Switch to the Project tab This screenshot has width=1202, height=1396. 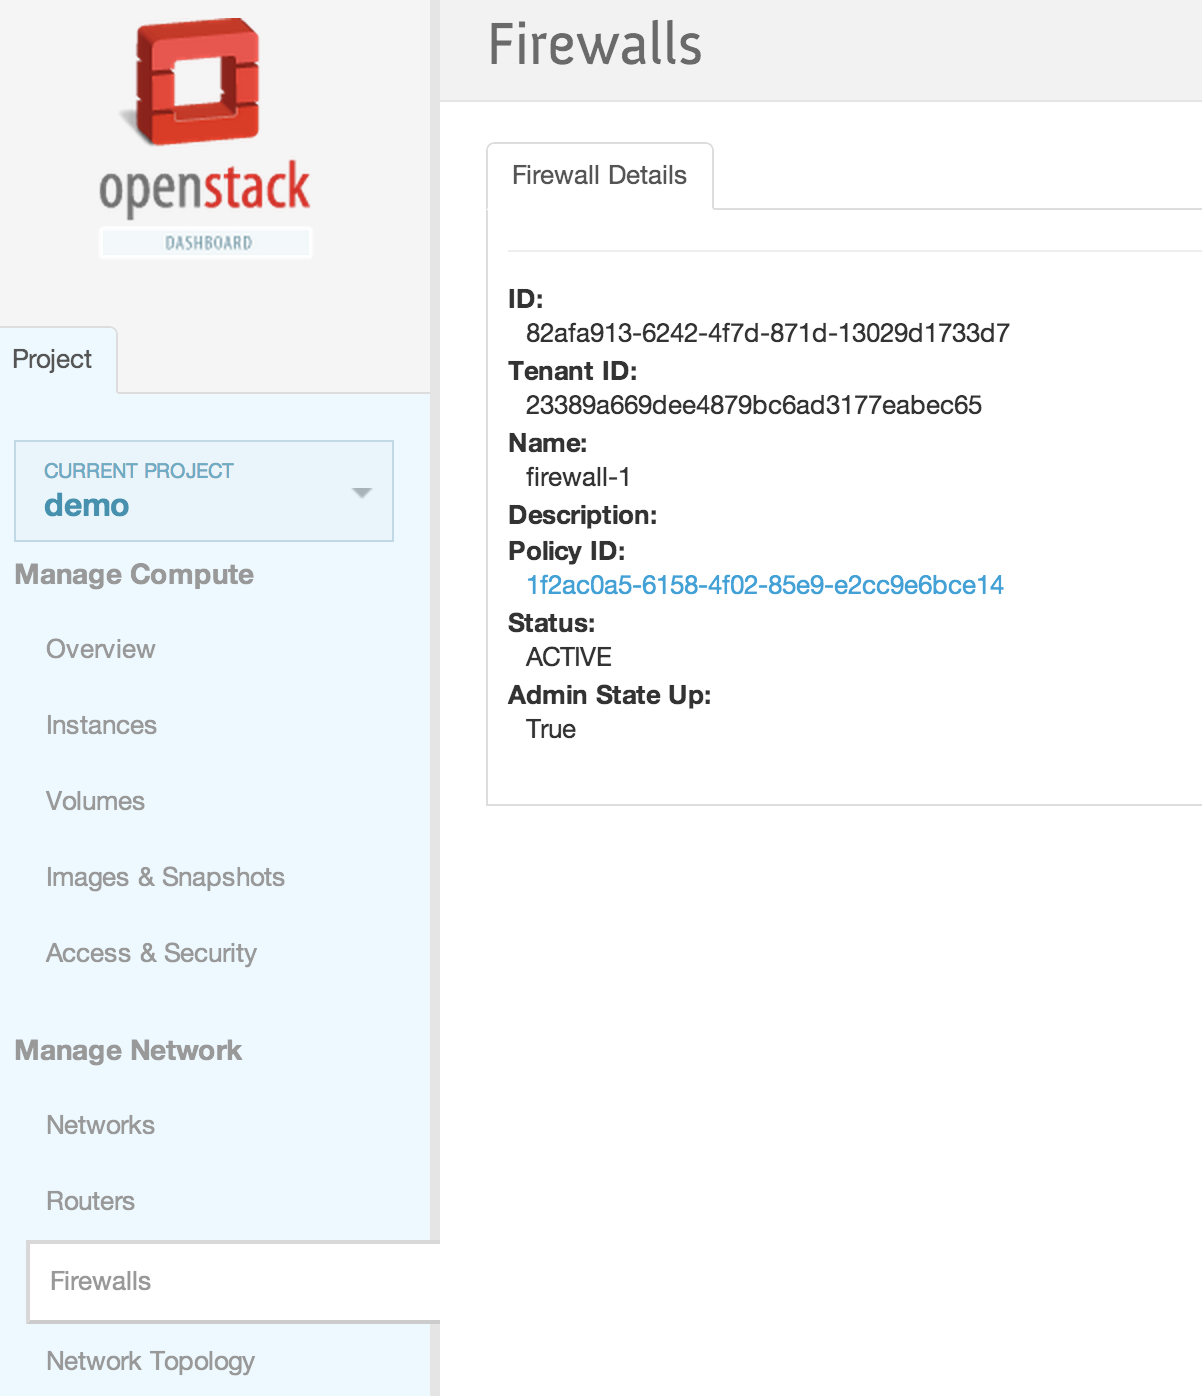click(53, 360)
